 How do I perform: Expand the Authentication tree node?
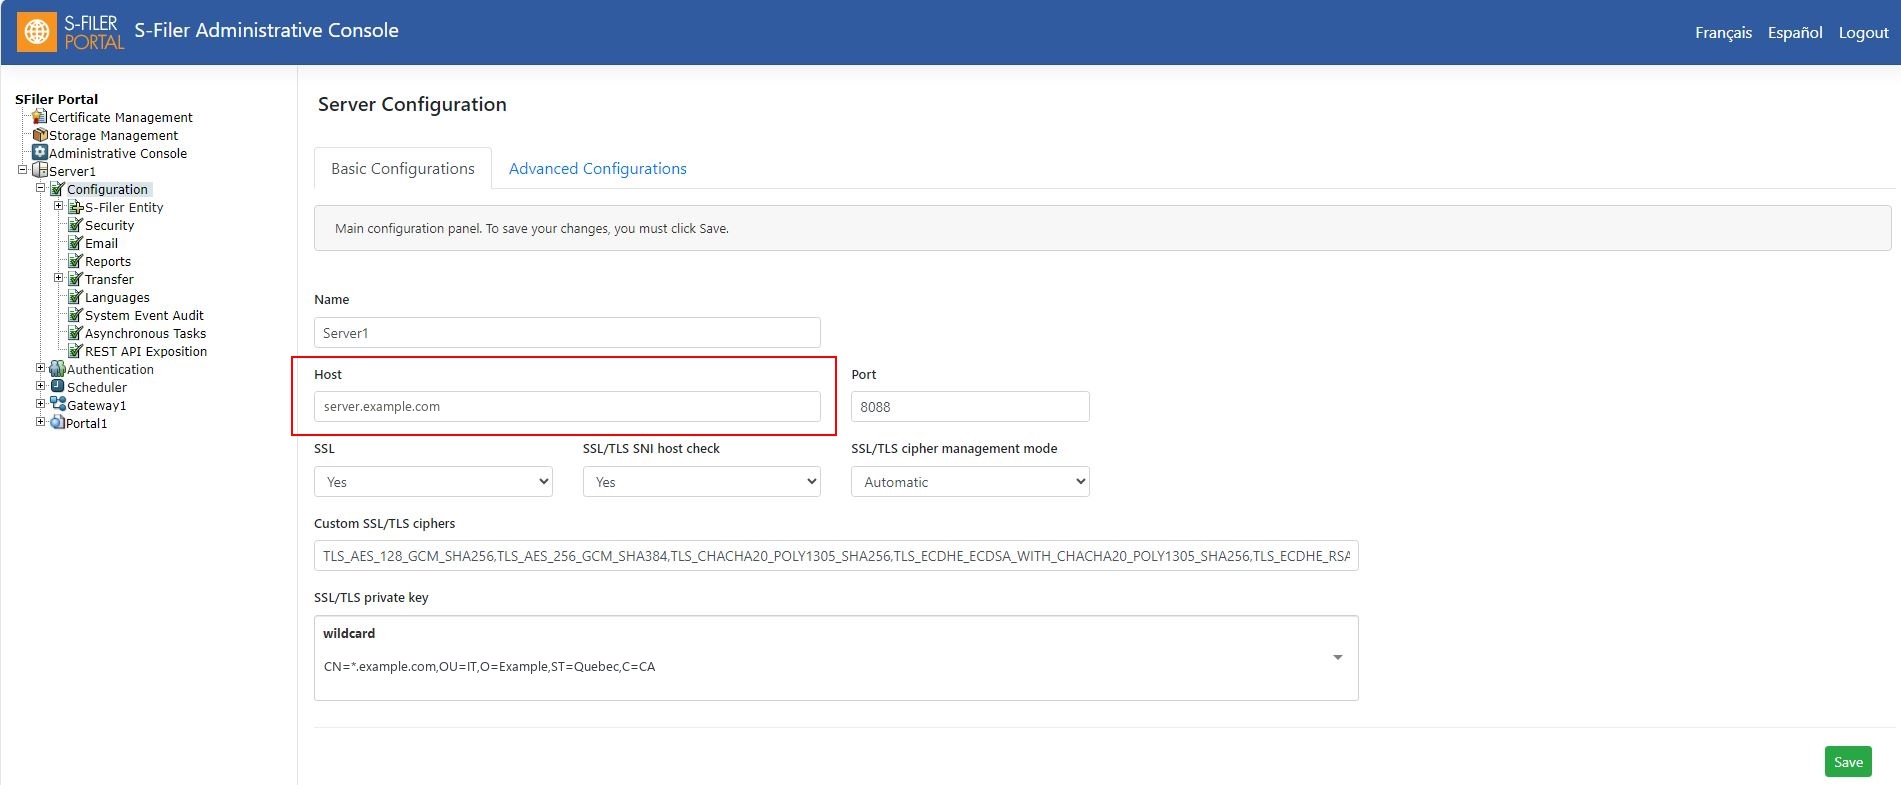coord(40,368)
